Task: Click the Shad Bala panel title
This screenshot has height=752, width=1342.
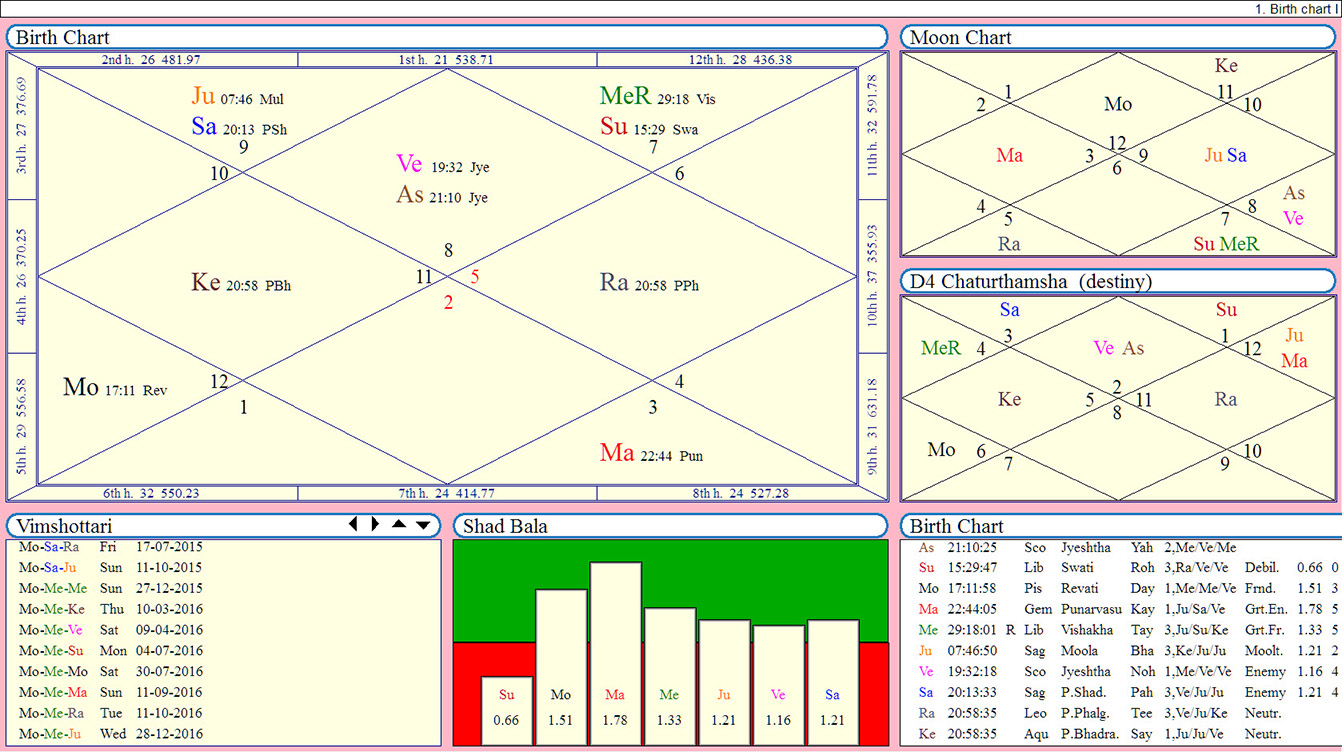Action: click(x=504, y=527)
